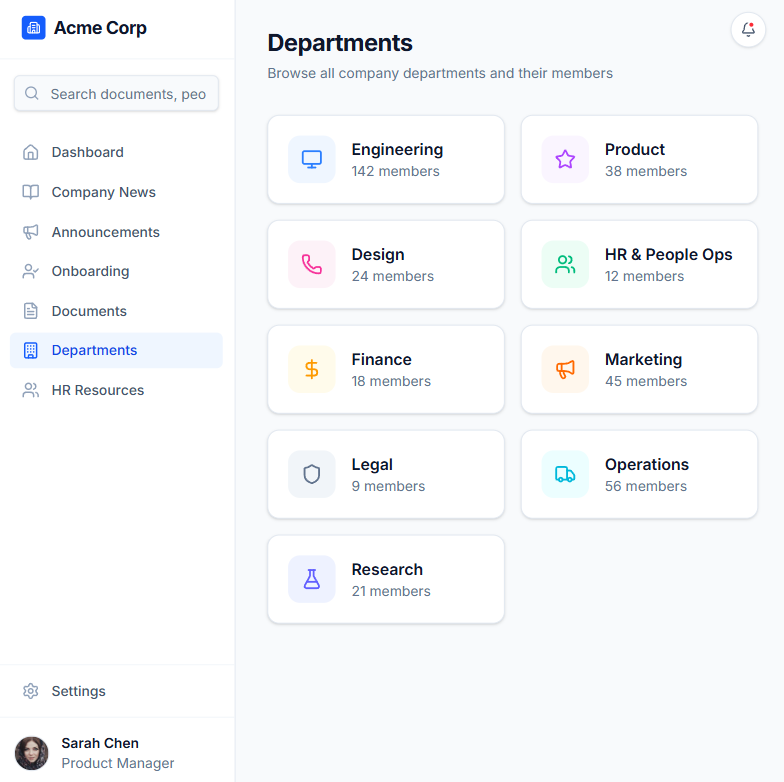This screenshot has width=784, height=782.
Task: Click the notification bell icon
Action: point(748,30)
